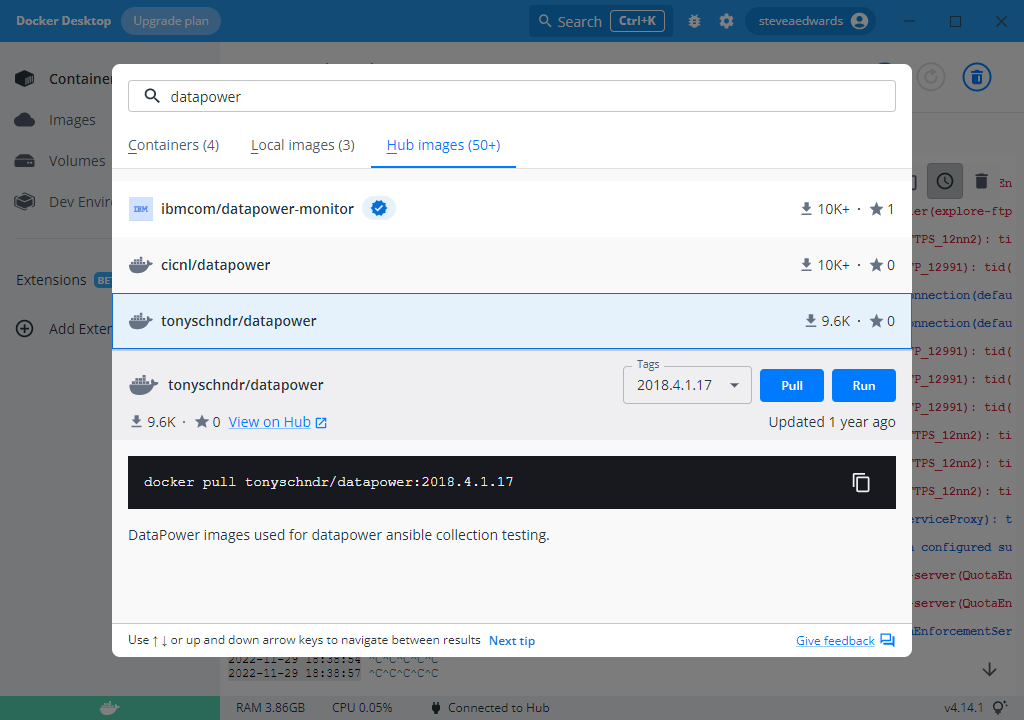Open the steveaedwards account menu
Image resolution: width=1024 pixels, height=720 pixels.
[x=810, y=20]
